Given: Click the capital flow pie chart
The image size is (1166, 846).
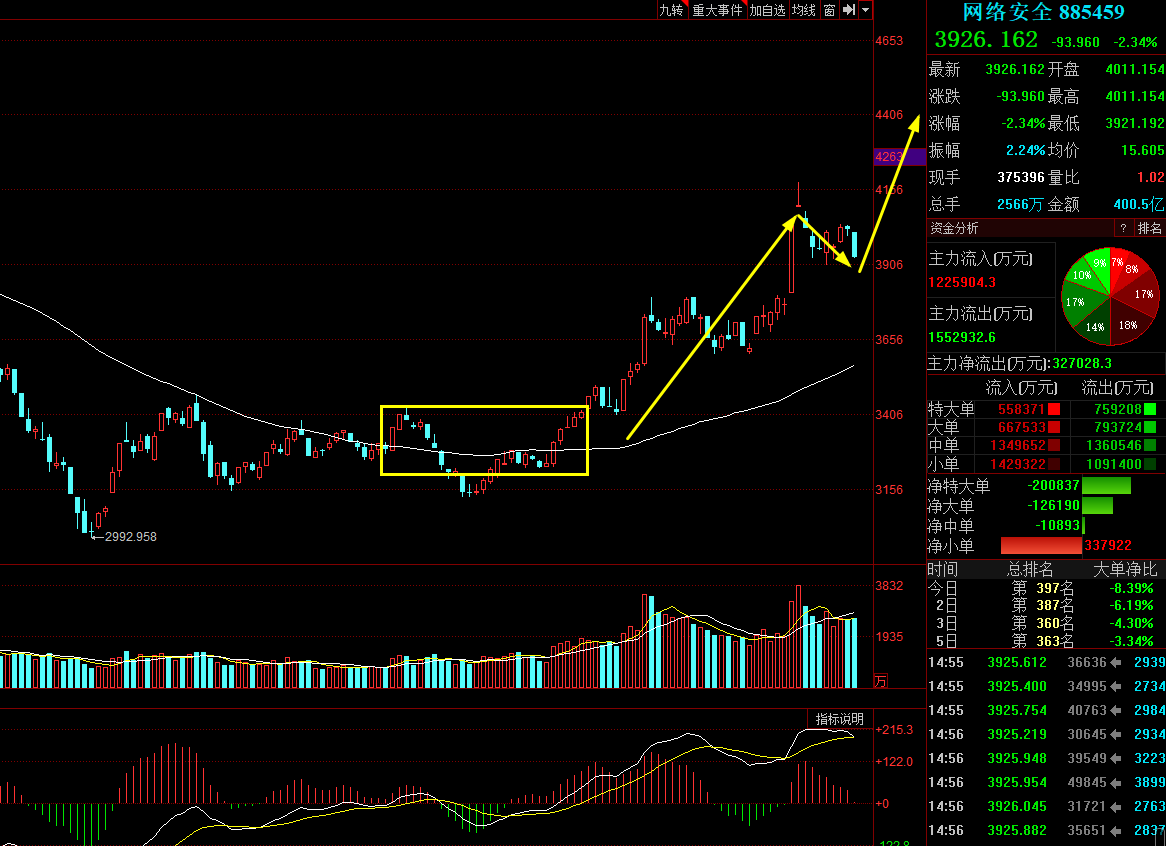Looking at the screenshot, I should (1109, 297).
